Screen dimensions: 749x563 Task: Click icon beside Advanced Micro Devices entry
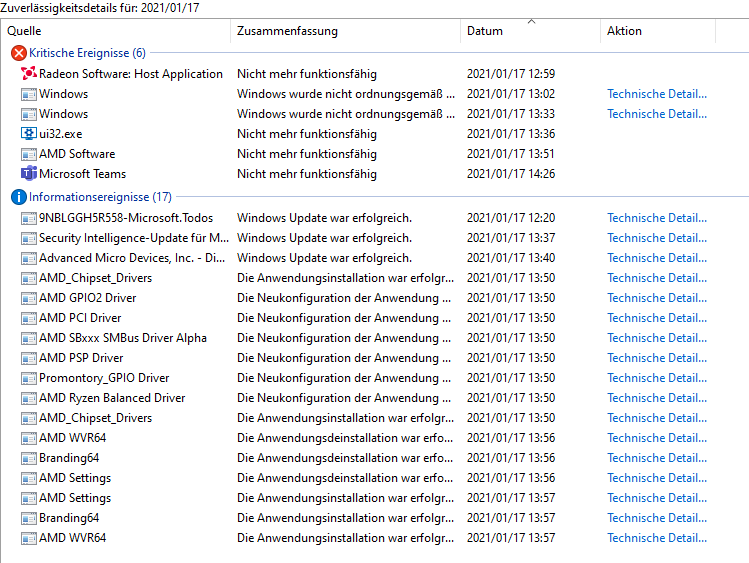click(x=29, y=258)
